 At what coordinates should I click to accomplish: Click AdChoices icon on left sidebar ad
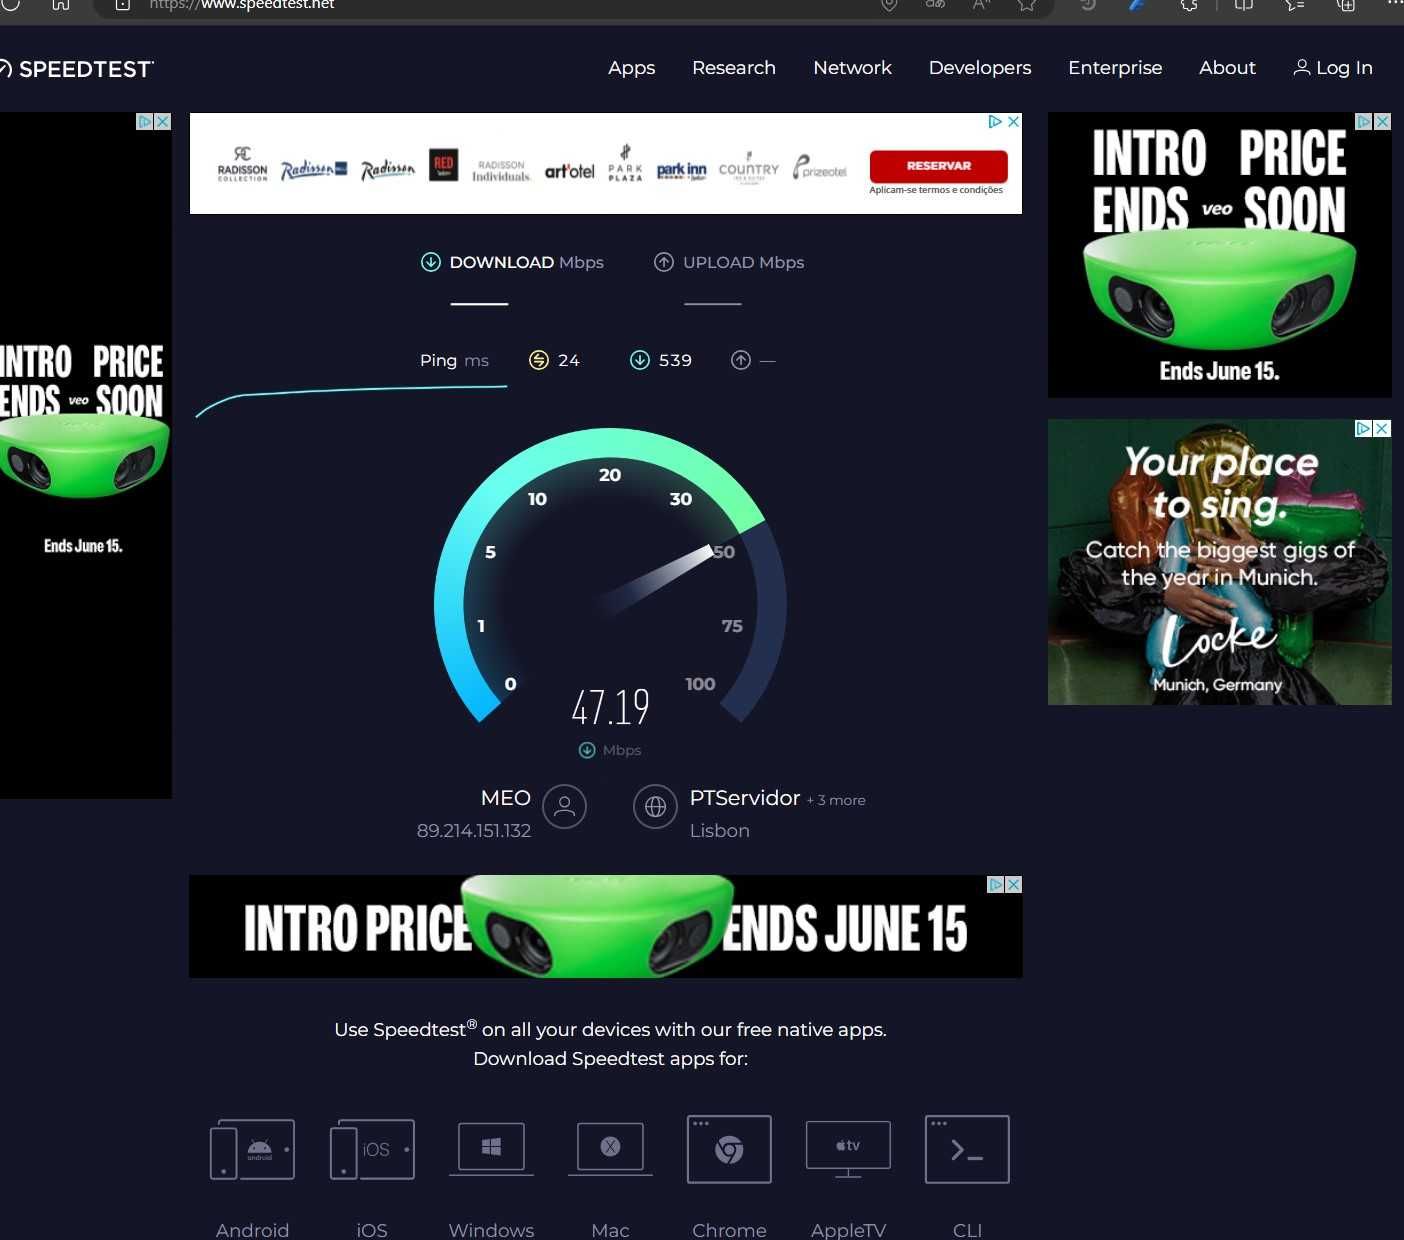[145, 121]
